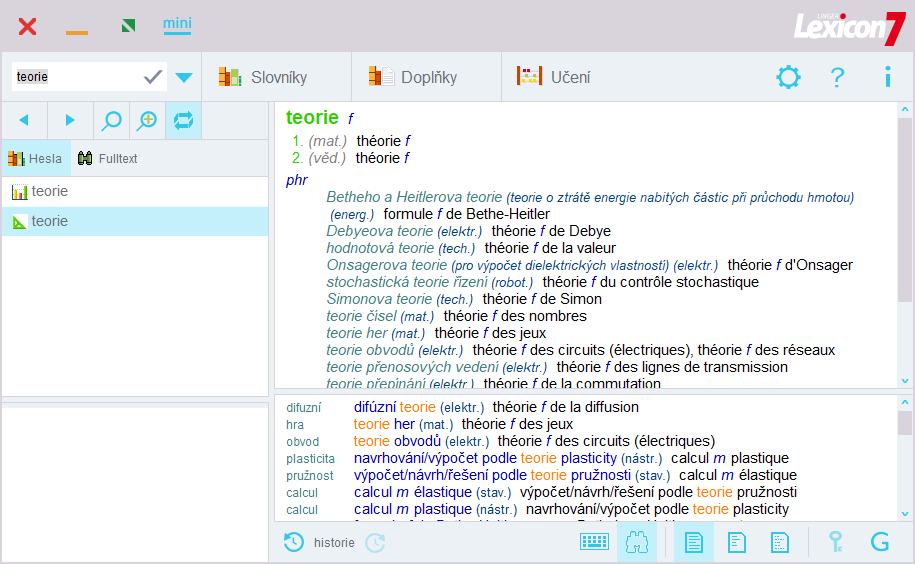Open the Doplňky menu
The image size is (915, 564).
pyautogui.click(x=414, y=77)
